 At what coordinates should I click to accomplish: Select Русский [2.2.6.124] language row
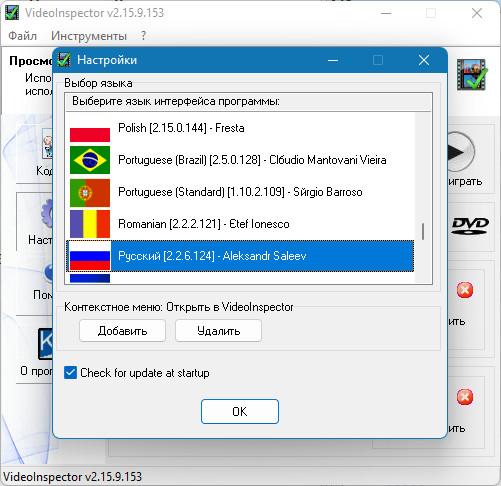(240, 256)
